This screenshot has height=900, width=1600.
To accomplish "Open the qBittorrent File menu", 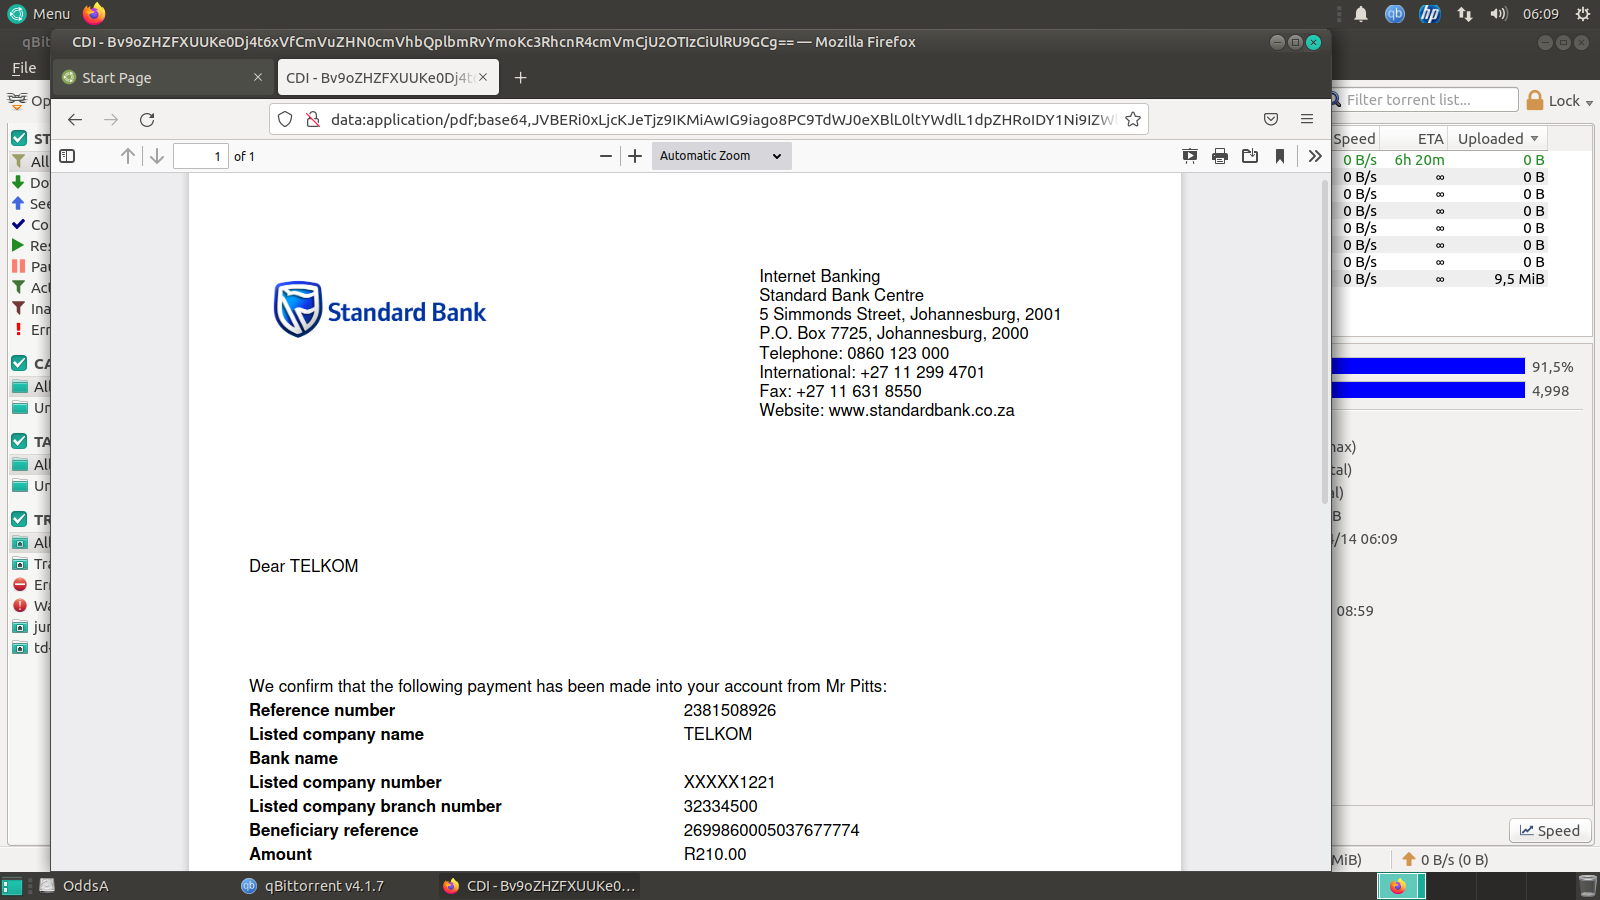I will click(x=24, y=68).
